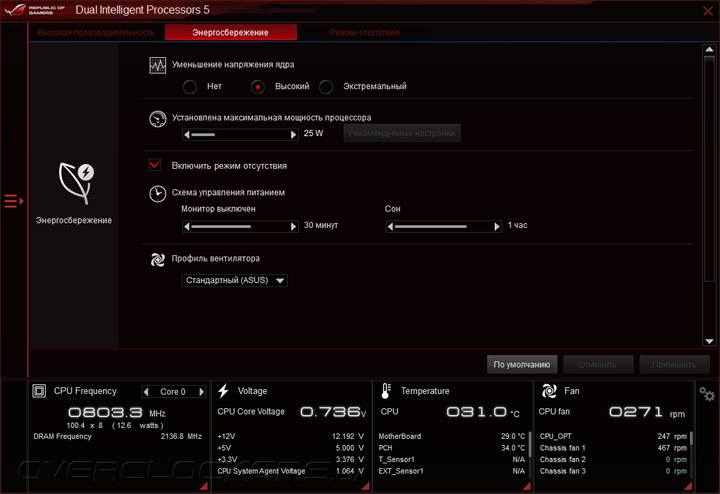The height and width of the screenshot is (494, 720).
Task: Increase the monitor off time
Action: tap(293, 226)
